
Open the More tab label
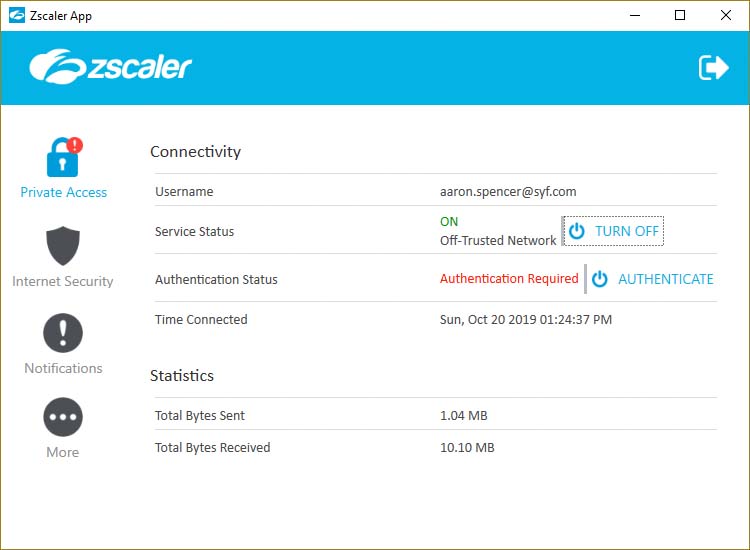(x=63, y=452)
